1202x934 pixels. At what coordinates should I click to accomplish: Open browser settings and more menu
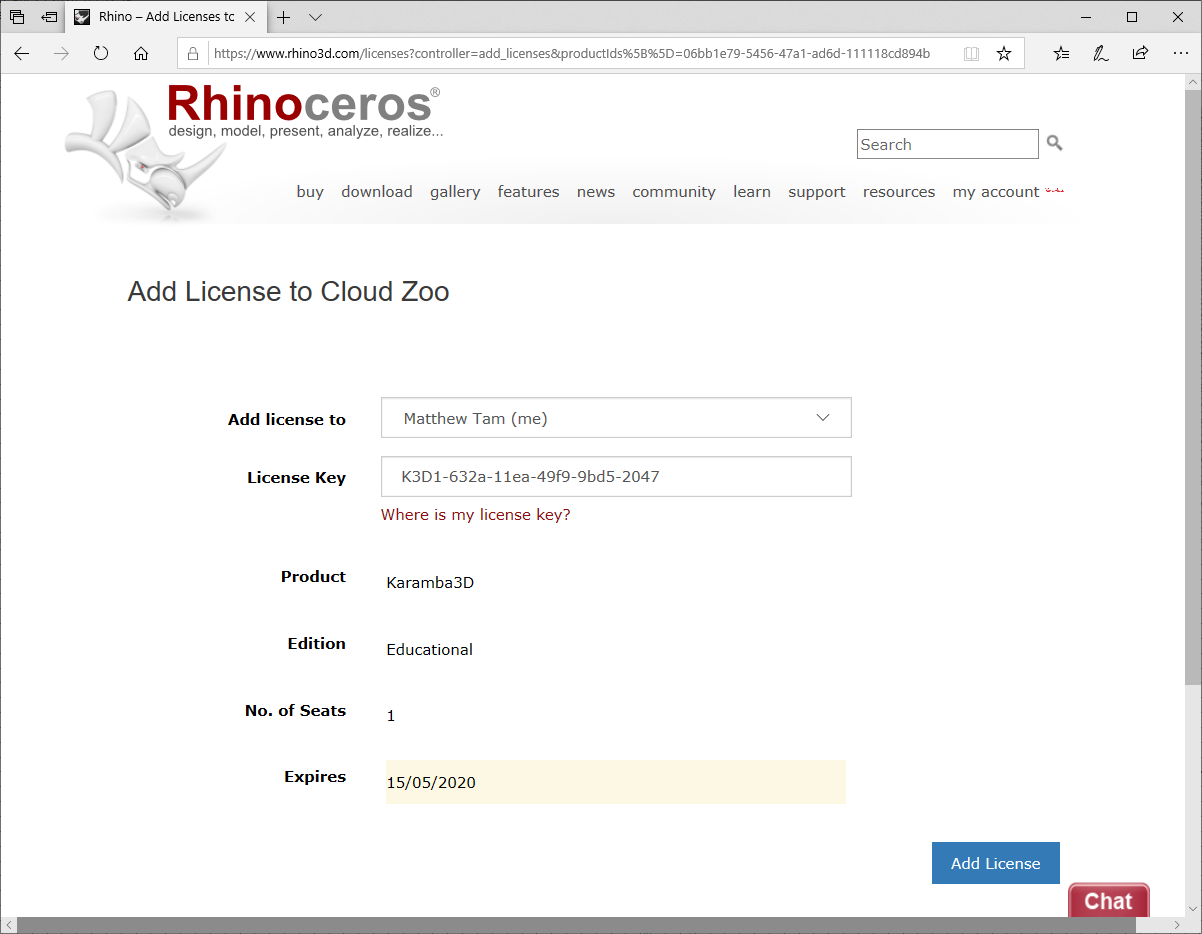pyautogui.click(x=1178, y=54)
